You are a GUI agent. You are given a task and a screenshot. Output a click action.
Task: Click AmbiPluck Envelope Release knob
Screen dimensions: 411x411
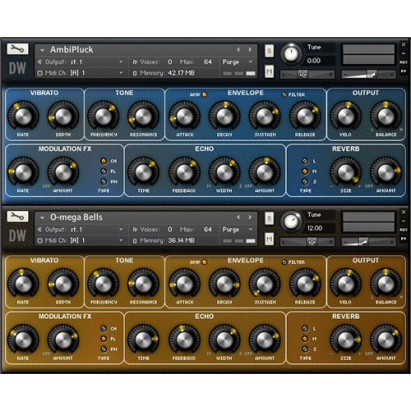(x=305, y=116)
